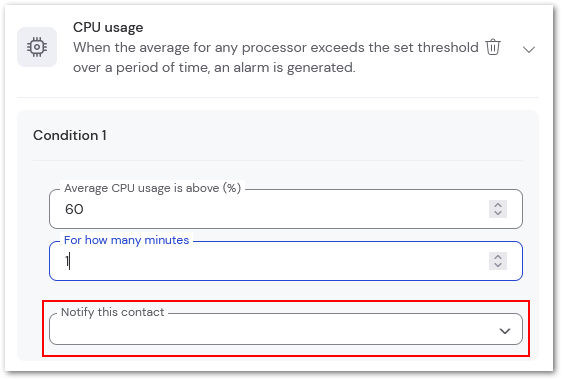This screenshot has height=380, width=562.
Task: Click the Notify this contact label
Action: [113, 312]
